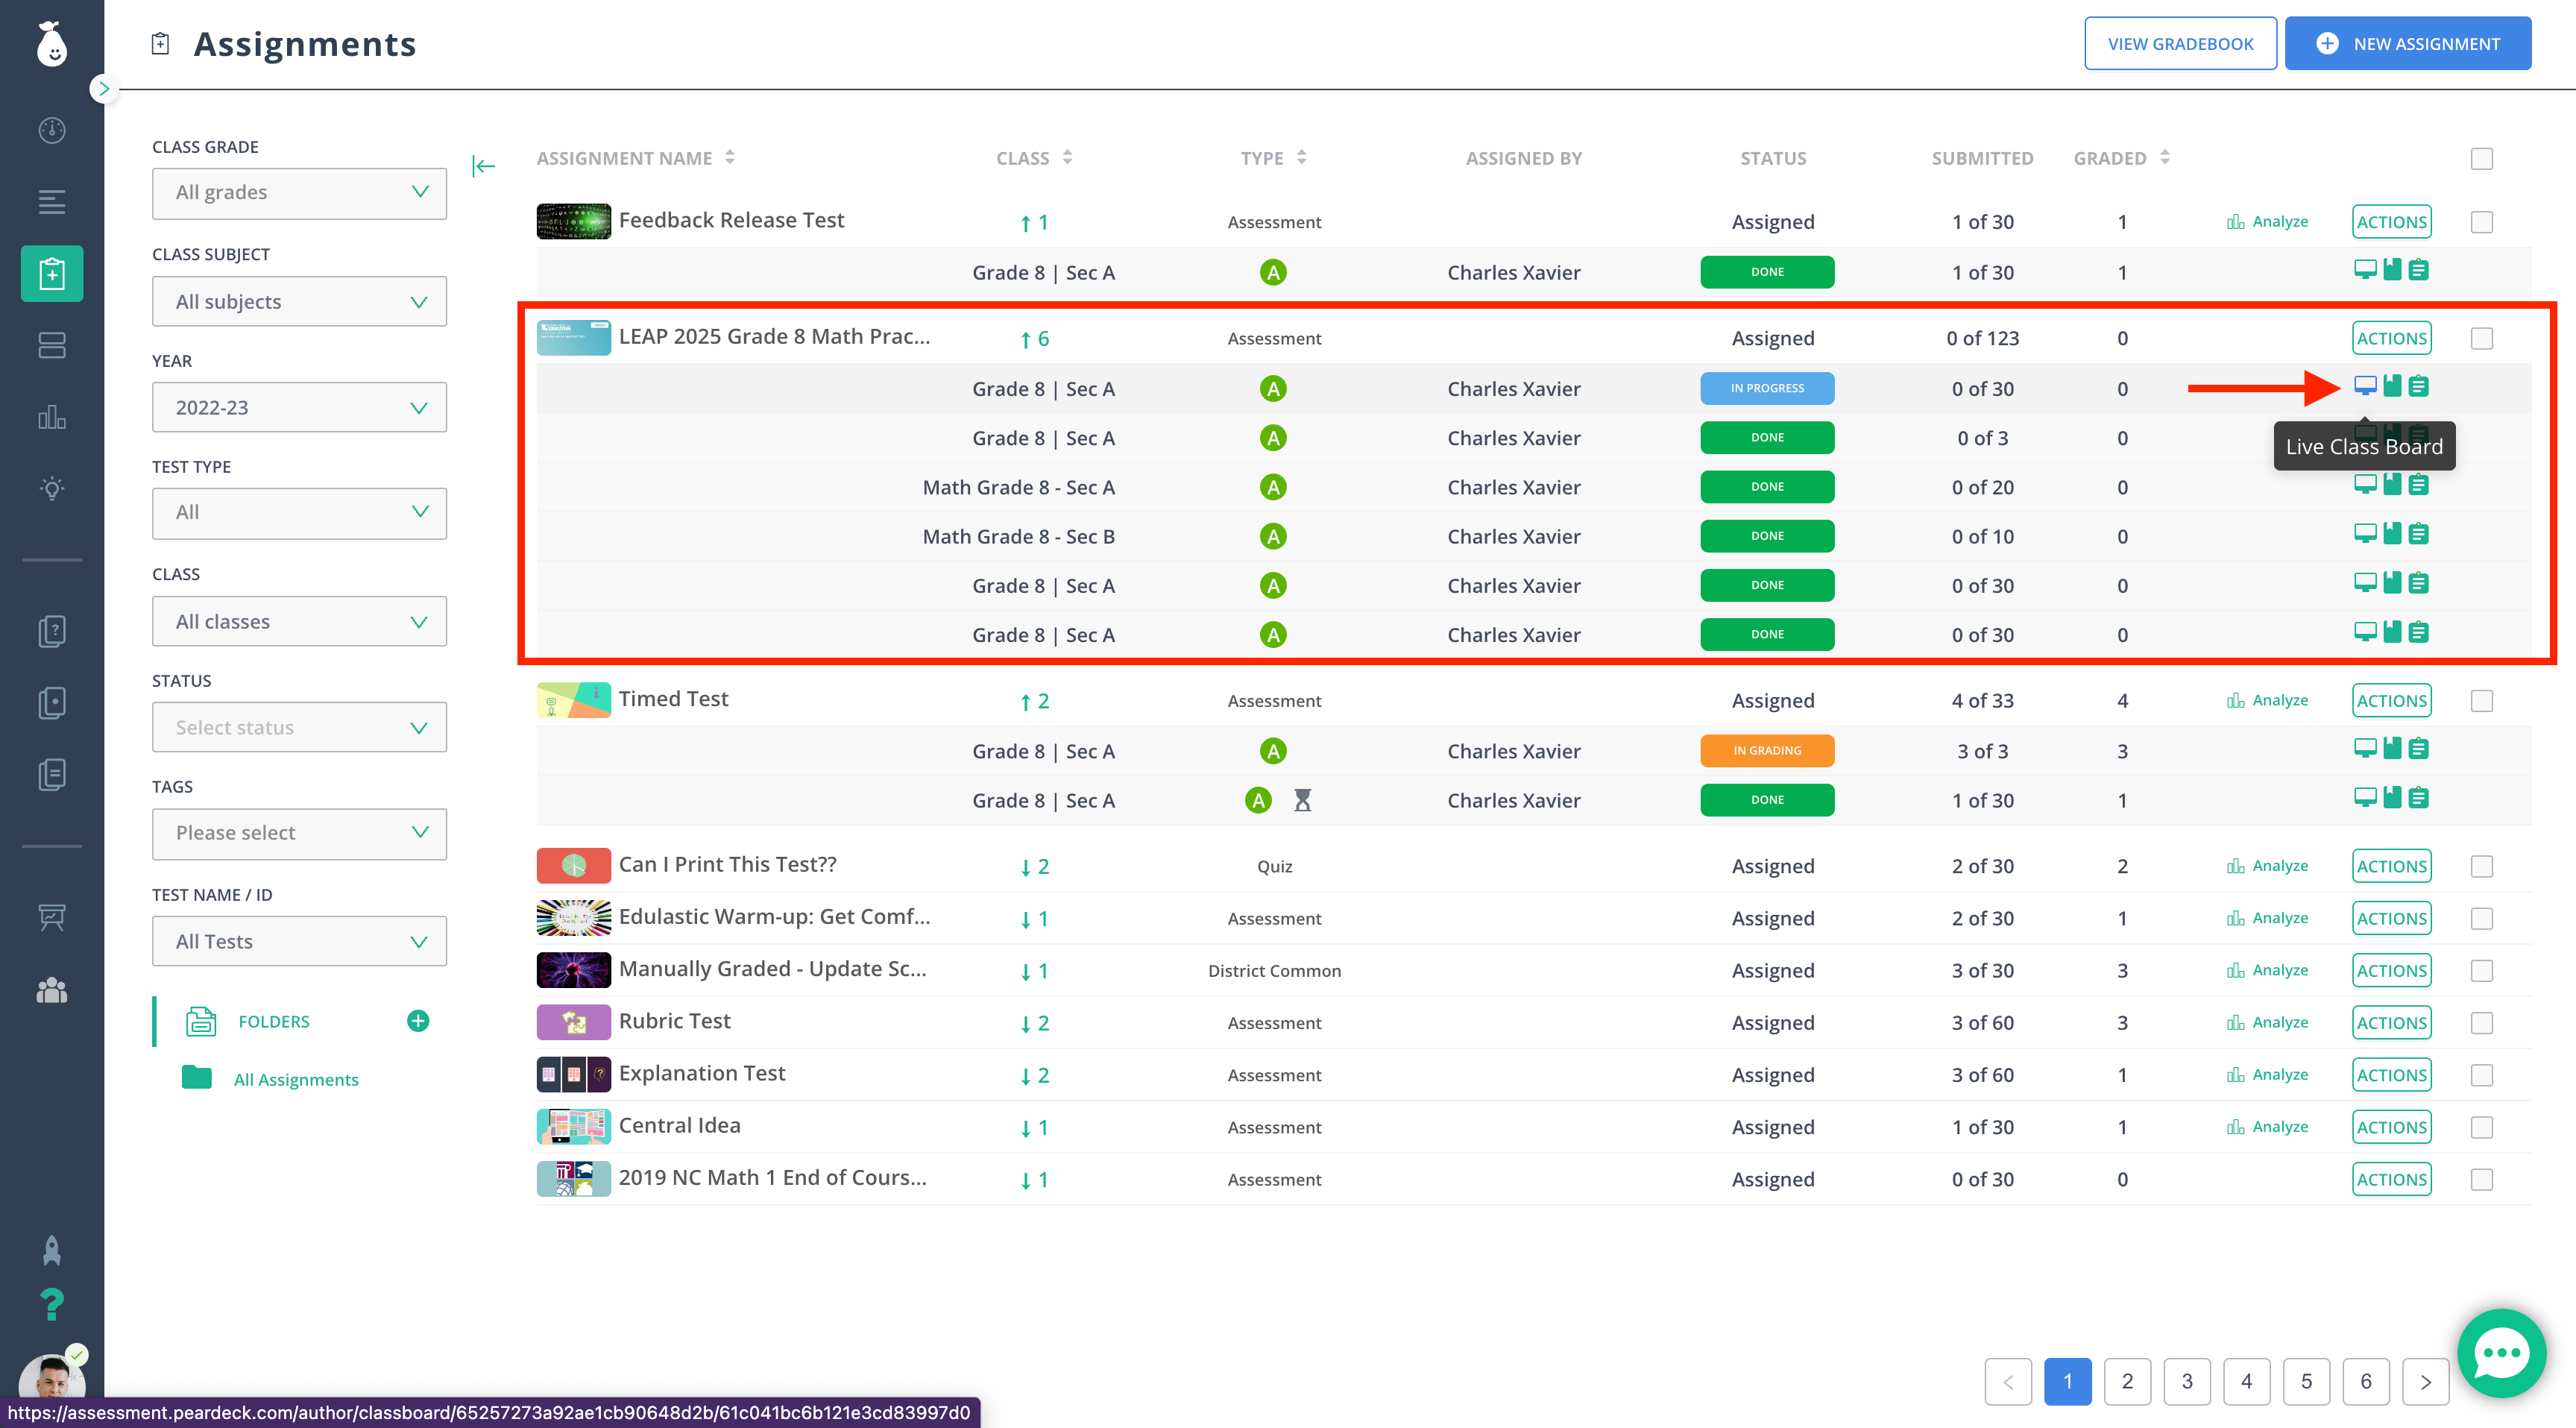Click the View Gradebook button
This screenshot has width=2576, height=1428.
[2180, 44]
